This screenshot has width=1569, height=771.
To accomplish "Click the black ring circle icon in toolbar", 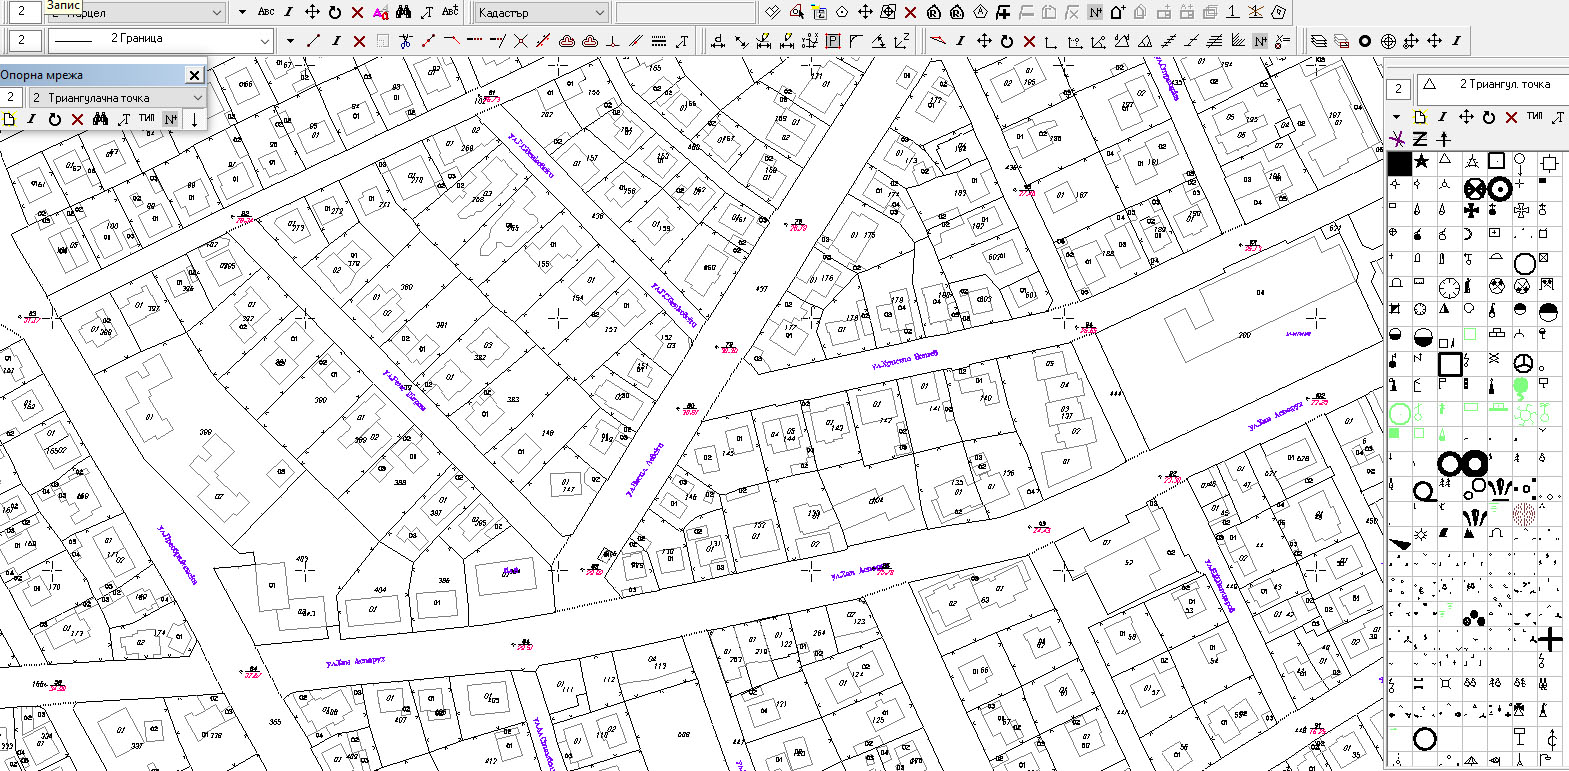I will [x=1364, y=41].
